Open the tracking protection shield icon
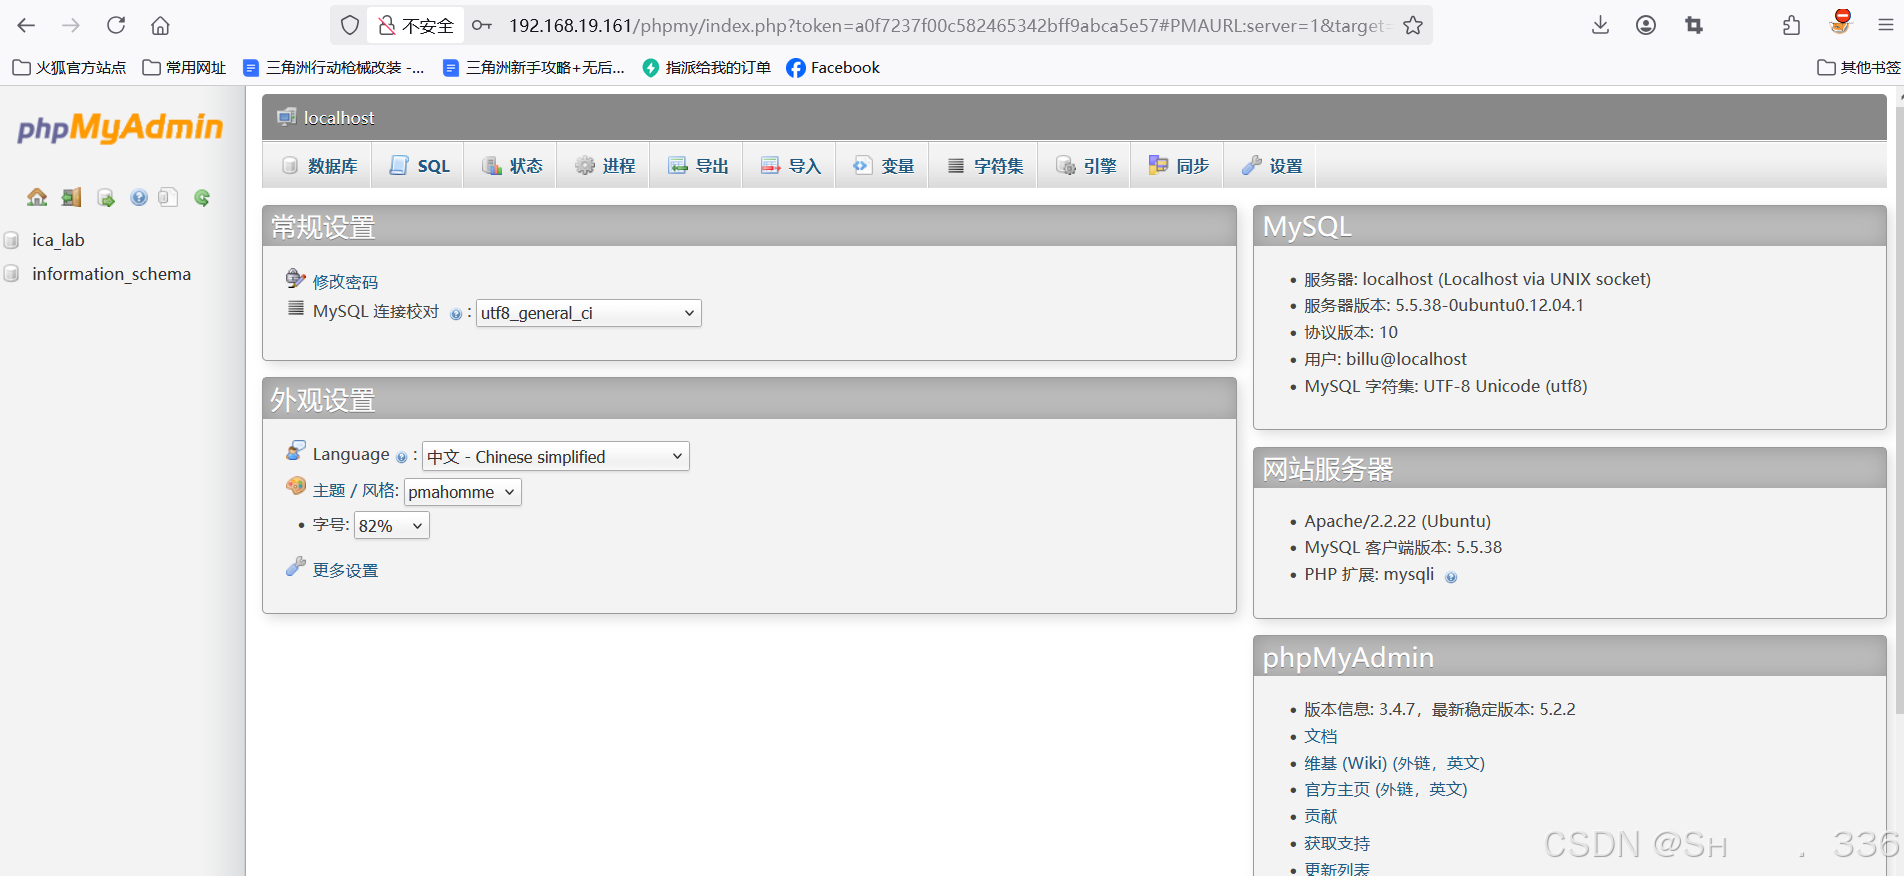Image resolution: width=1904 pixels, height=876 pixels. 350,25
